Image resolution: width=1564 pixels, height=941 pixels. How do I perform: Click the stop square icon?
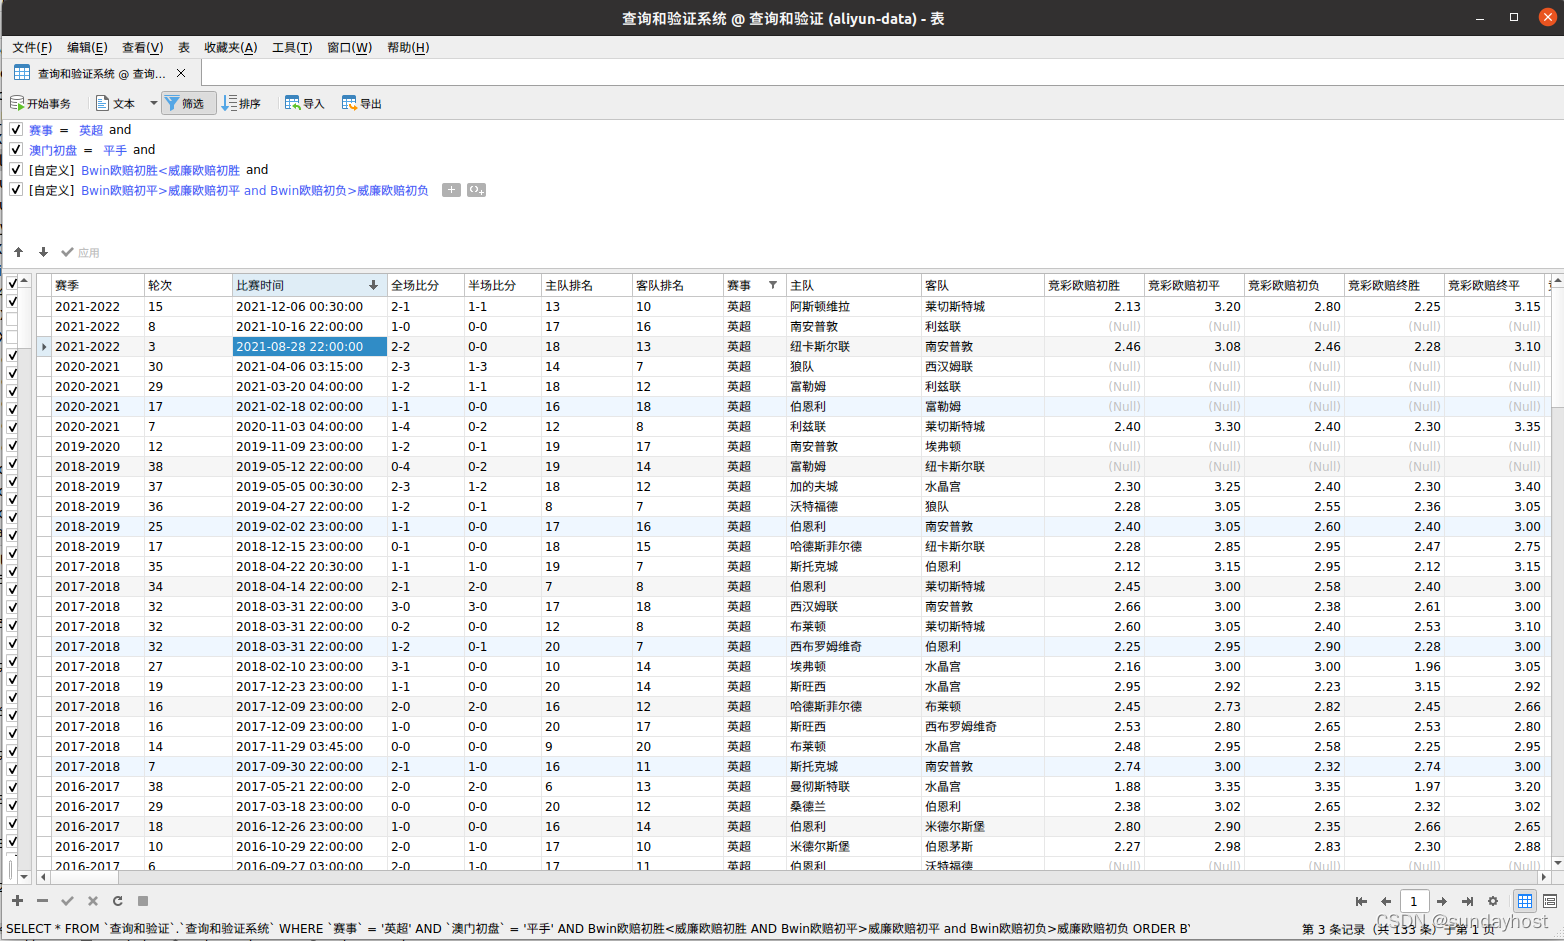143,901
